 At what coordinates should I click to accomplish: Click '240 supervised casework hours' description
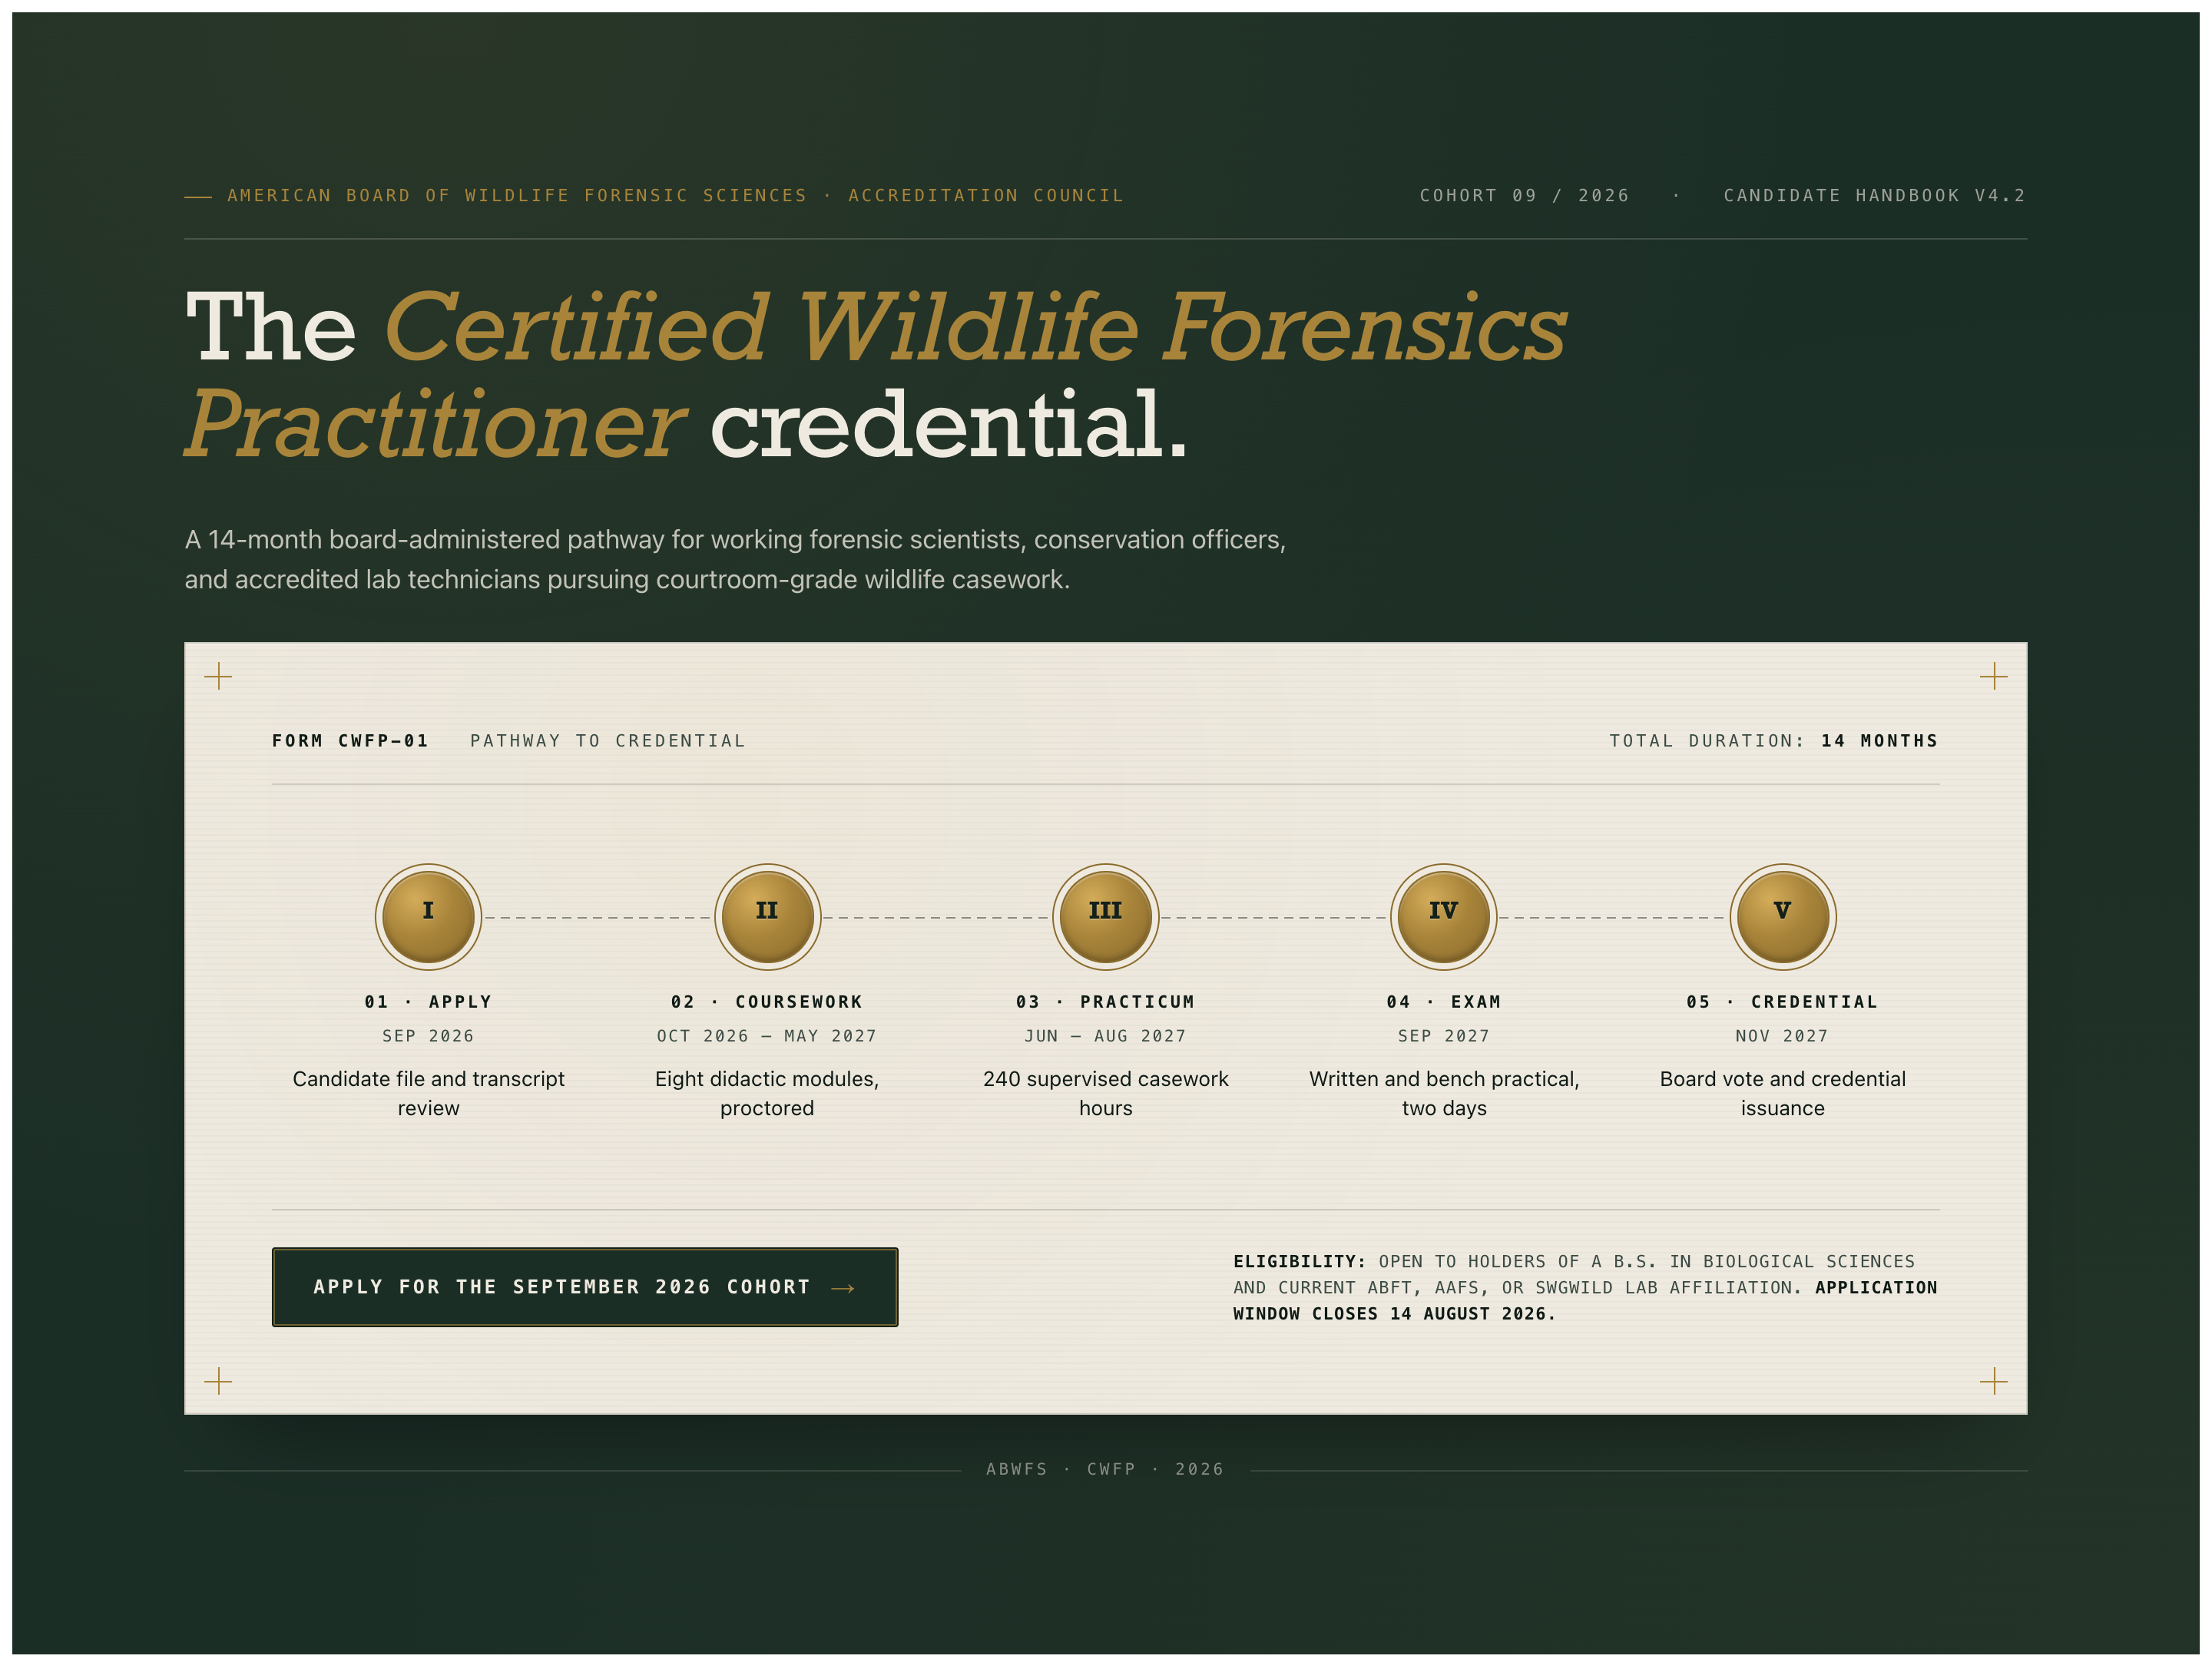pos(1105,1093)
